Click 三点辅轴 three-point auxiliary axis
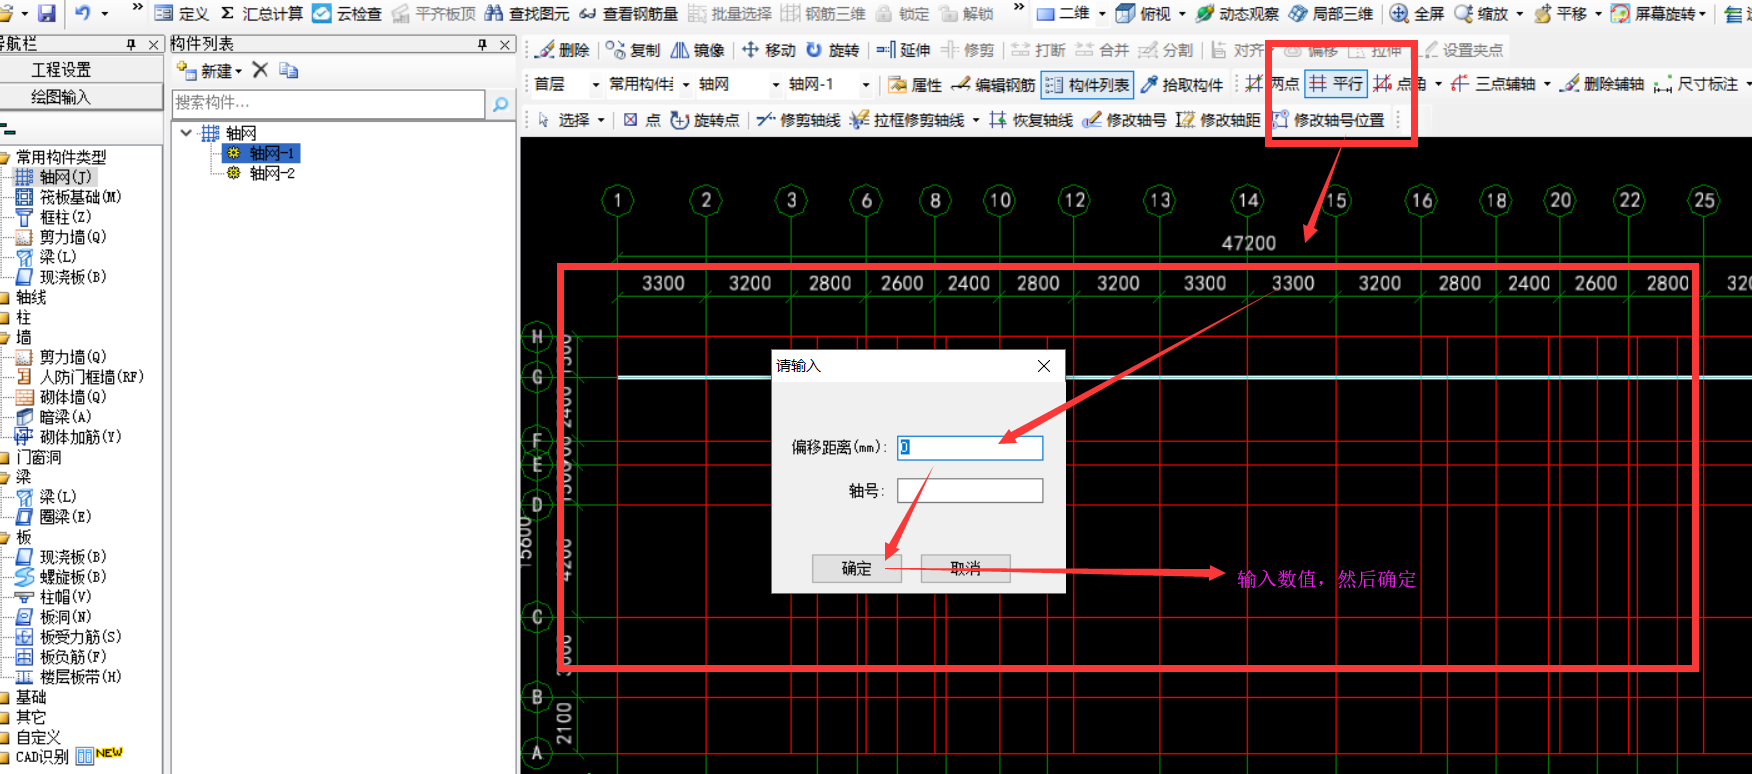 click(x=1493, y=84)
